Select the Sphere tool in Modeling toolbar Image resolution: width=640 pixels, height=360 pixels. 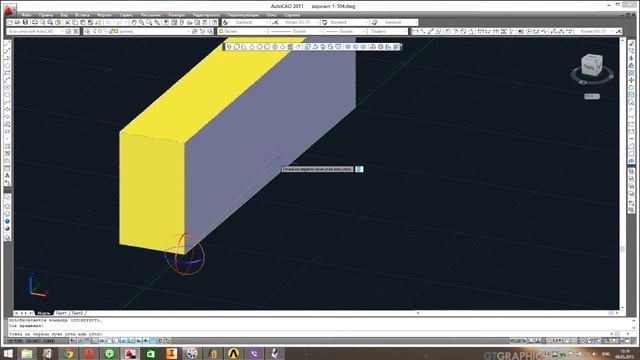pyautogui.click(x=260, y=47)
